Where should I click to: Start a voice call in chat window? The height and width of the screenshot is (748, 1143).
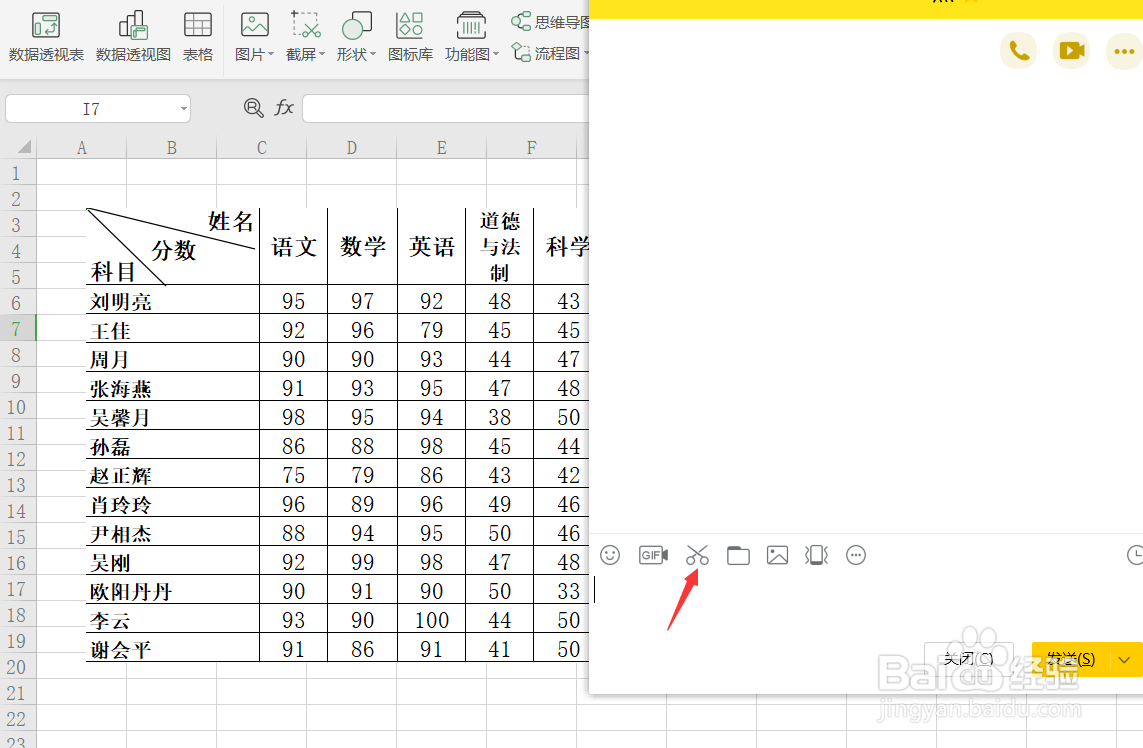click(1018, 50)
